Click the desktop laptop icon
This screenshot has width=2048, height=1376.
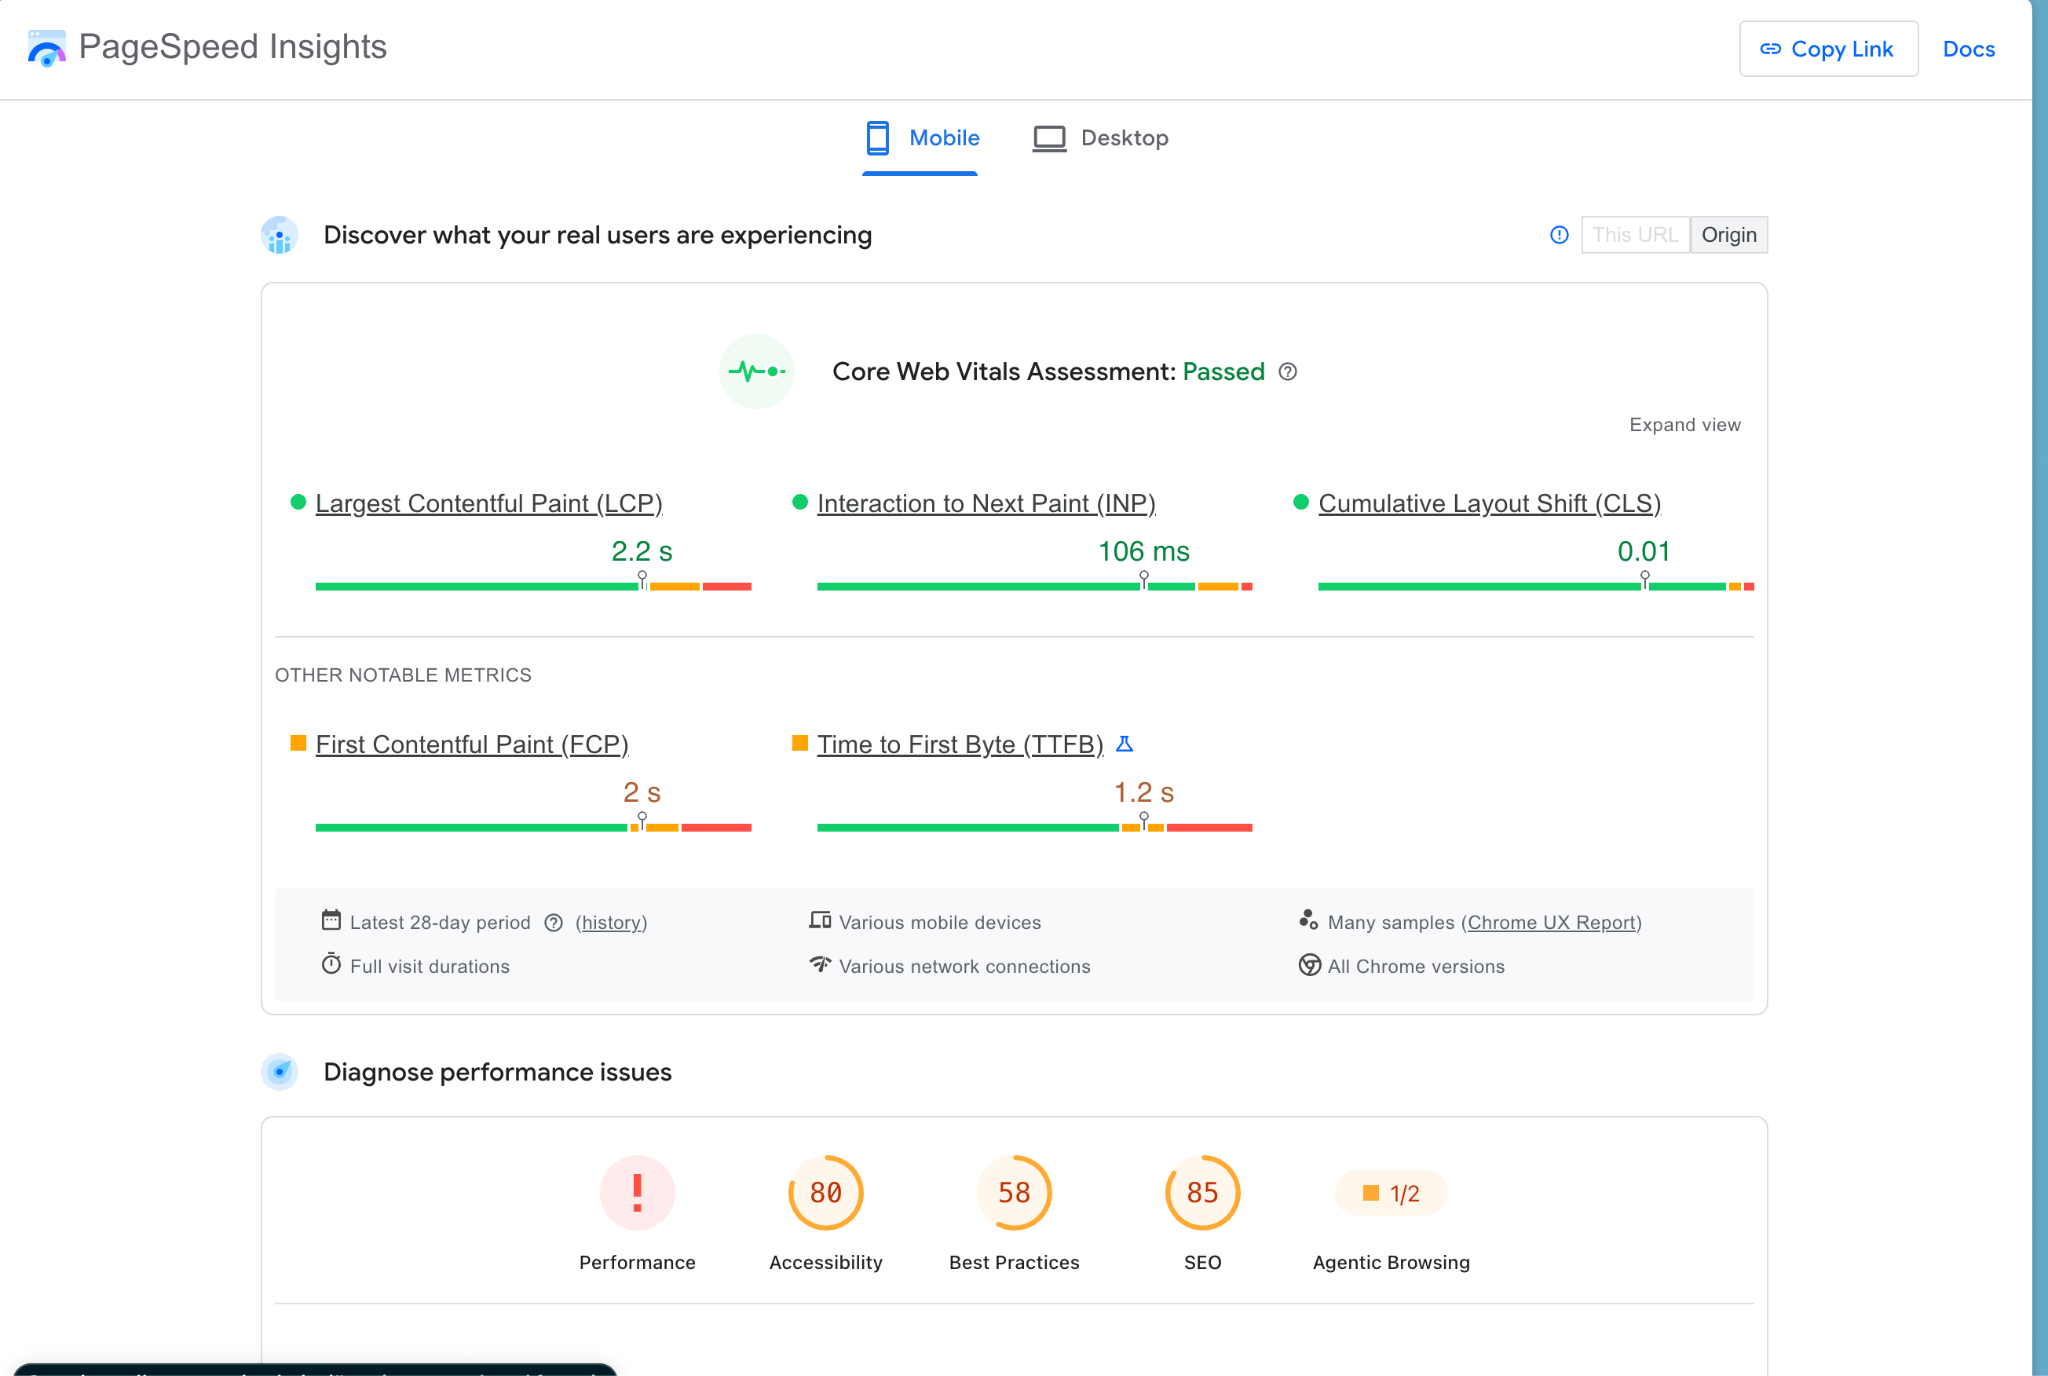1049,138
